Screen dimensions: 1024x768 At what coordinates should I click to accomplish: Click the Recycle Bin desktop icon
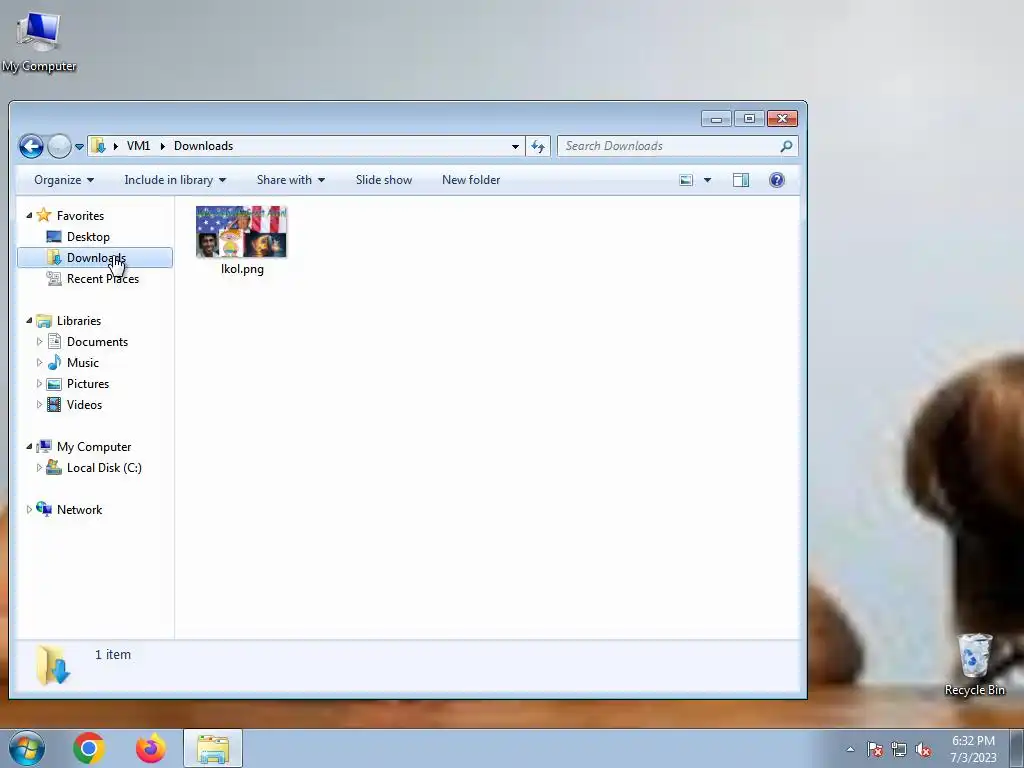(974, 664)
